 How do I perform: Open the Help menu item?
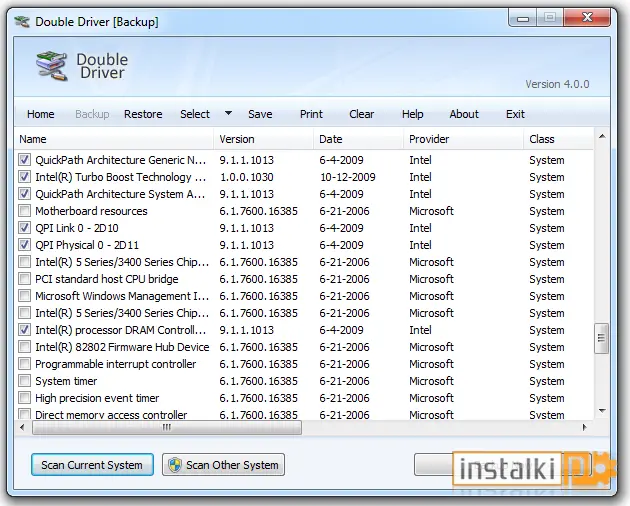click(413, 114)
